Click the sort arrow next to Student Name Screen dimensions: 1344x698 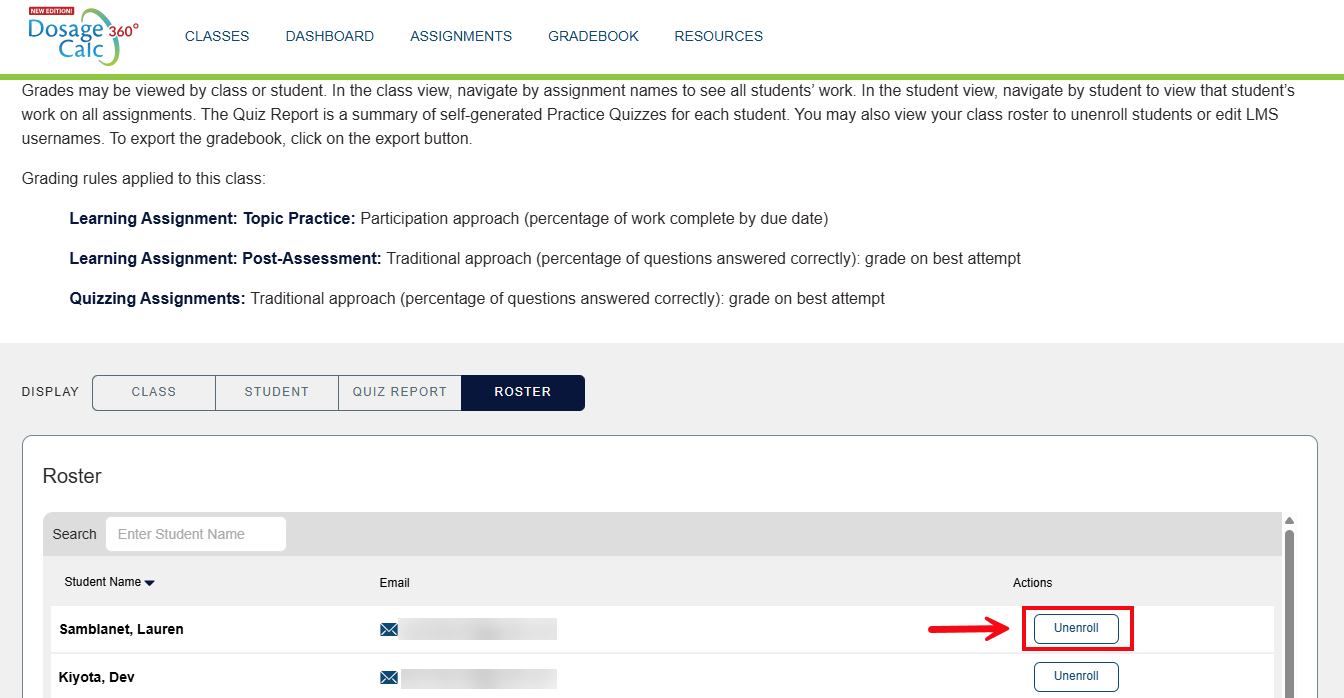tap(149, 581)
